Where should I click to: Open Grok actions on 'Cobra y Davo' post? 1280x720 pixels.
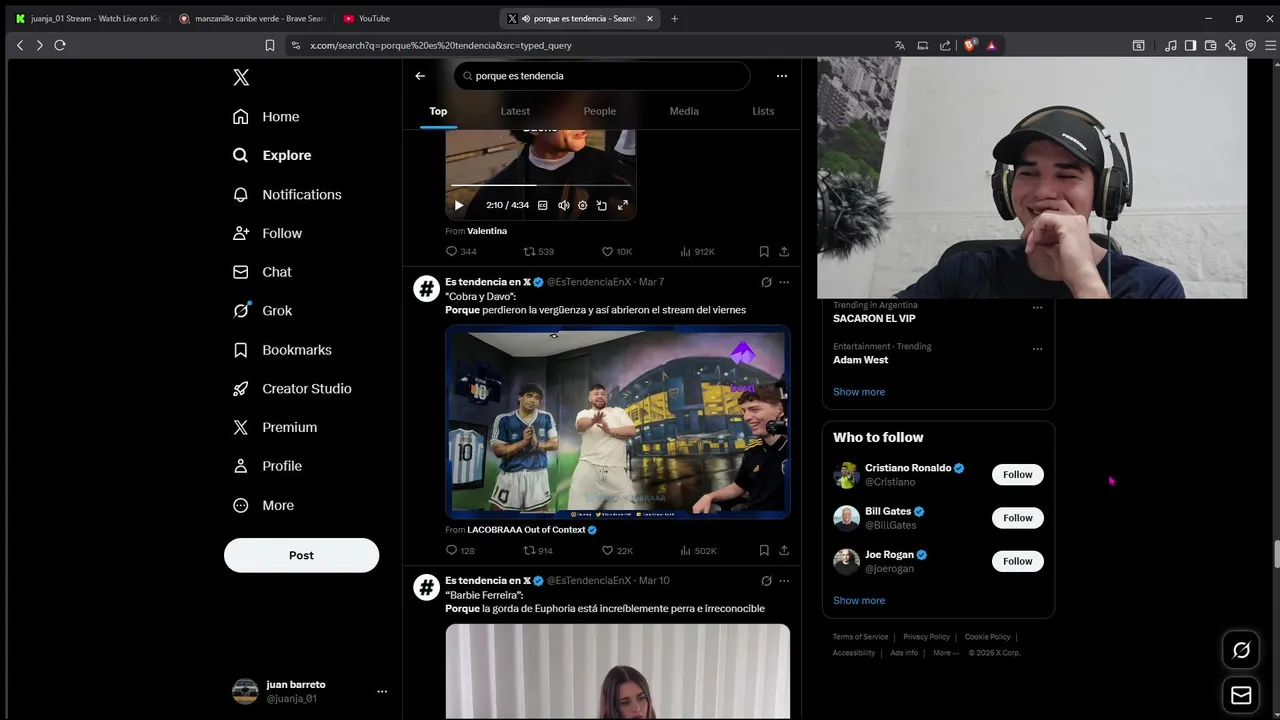point(766,282)
